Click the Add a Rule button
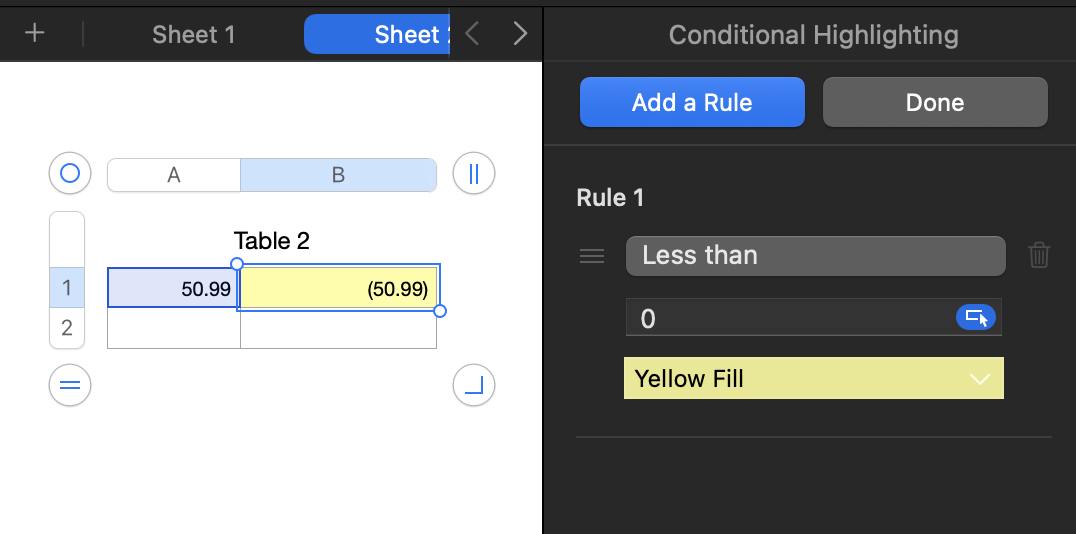The height and width of the screenshot is (534, 1076). click(692, 102)
